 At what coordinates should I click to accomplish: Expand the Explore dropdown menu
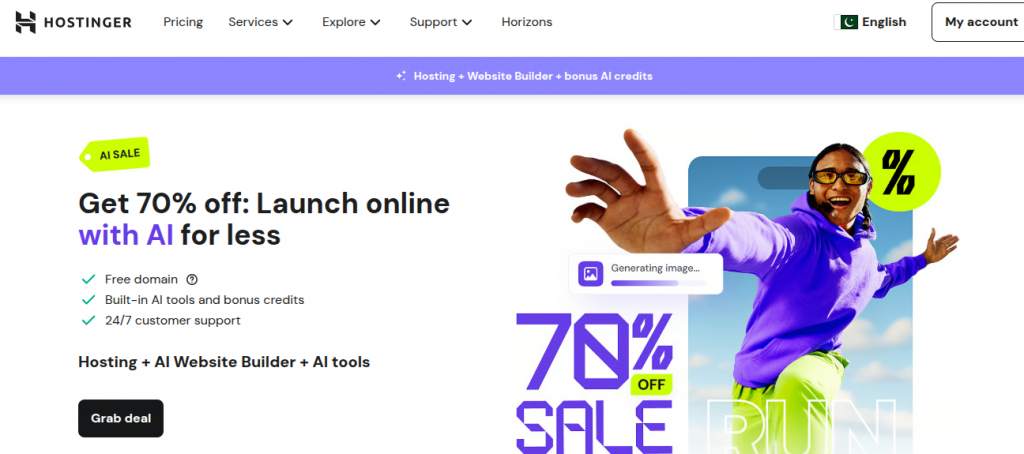pyautogui.click(x=351, y=22)
